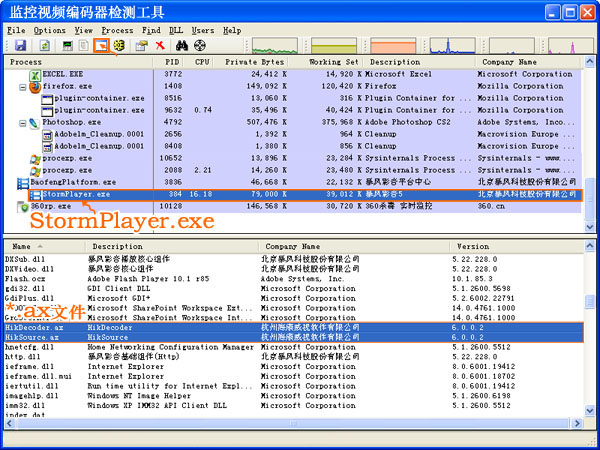Collapse the Photoshop.exe process tree
Screen dimensions: 600x450
pyautogui.click(x=22, y=123)
